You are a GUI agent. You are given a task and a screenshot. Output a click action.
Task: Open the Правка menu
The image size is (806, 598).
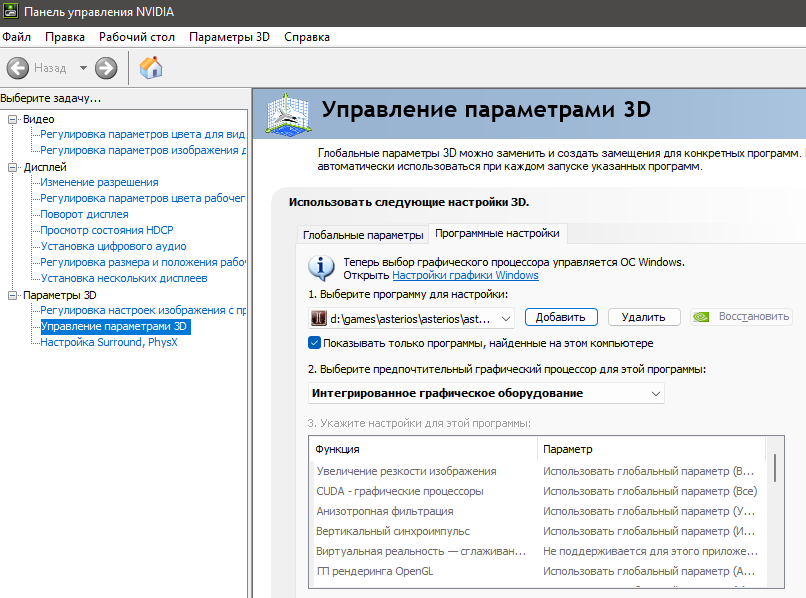(x=65, y=37)
